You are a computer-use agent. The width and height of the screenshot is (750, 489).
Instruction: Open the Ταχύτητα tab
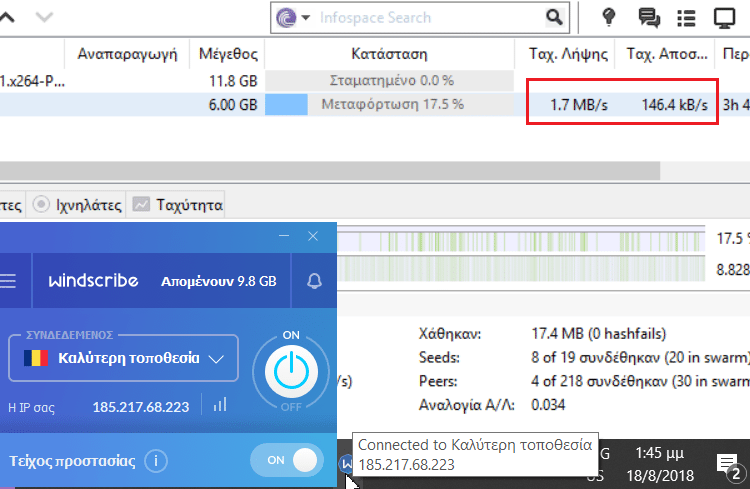(x=176, y=205)
